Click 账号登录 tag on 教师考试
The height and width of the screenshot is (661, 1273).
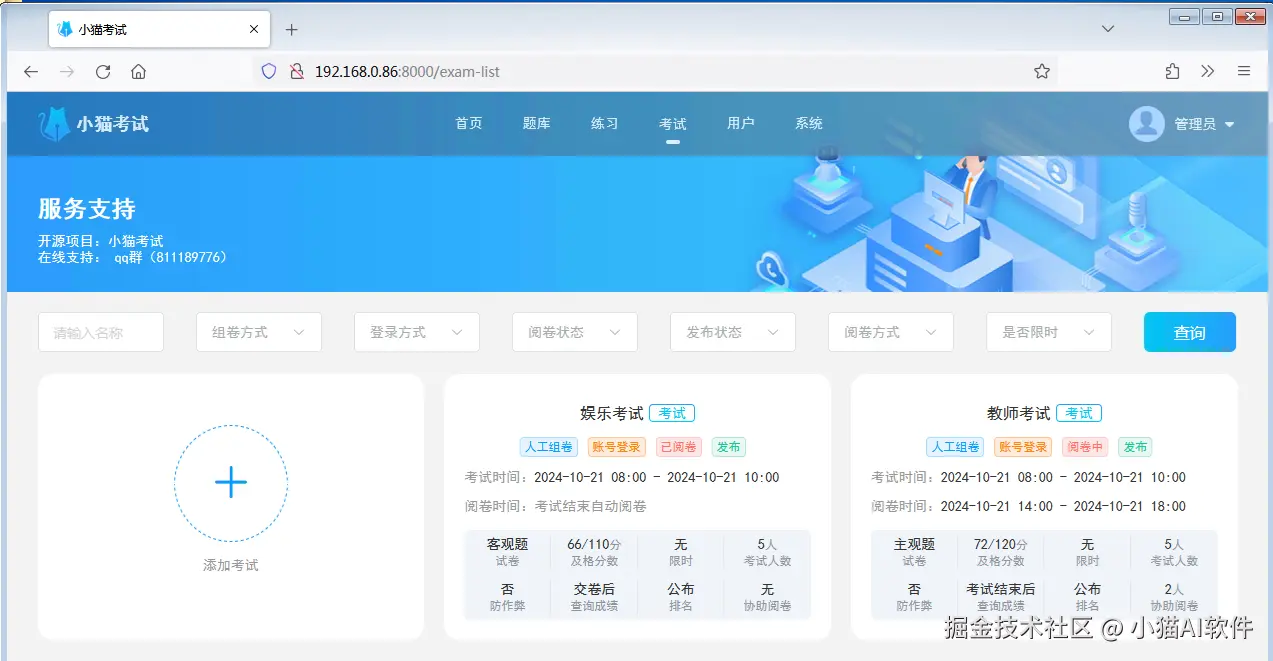coord(1023,447)
